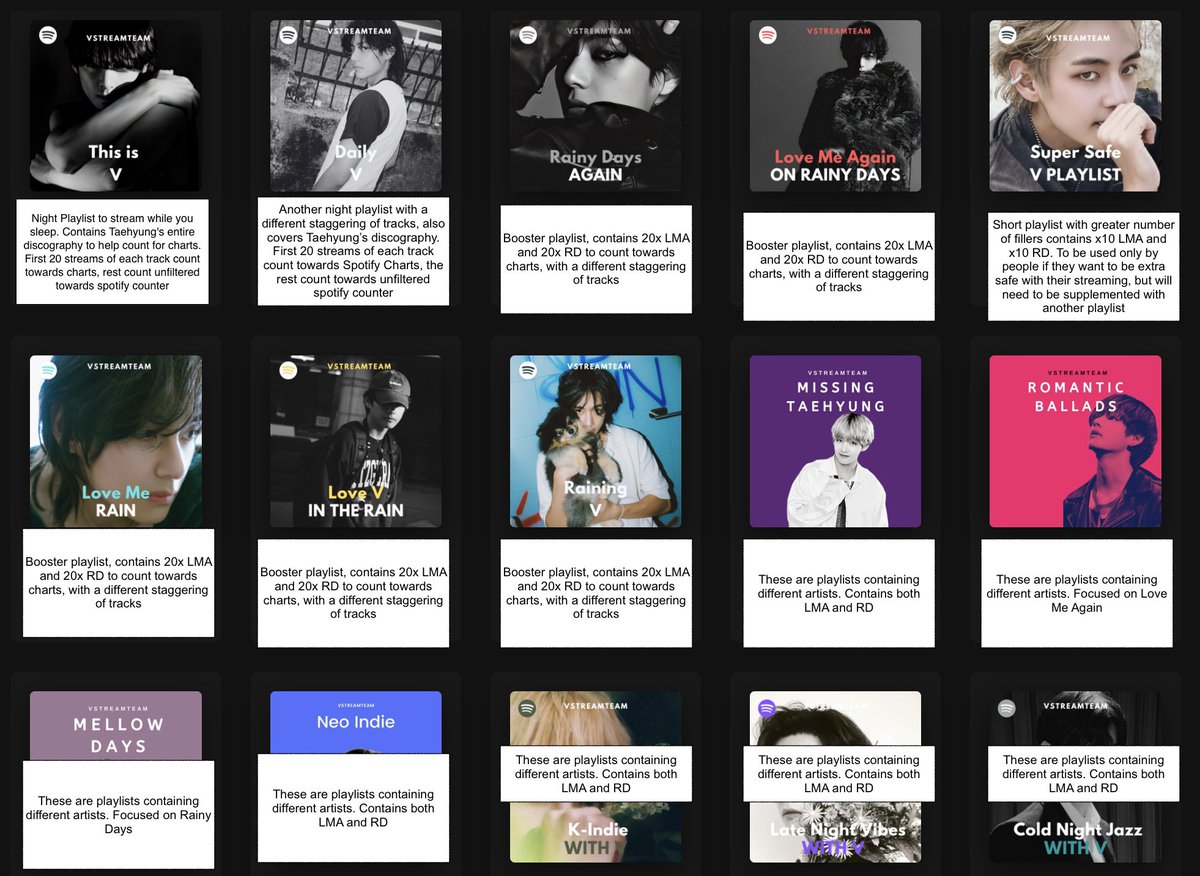This screenshot has width=1200, height=876.
Task: Click Spotify logo on Super Safe V Playlist
Action: [1007, 35]
